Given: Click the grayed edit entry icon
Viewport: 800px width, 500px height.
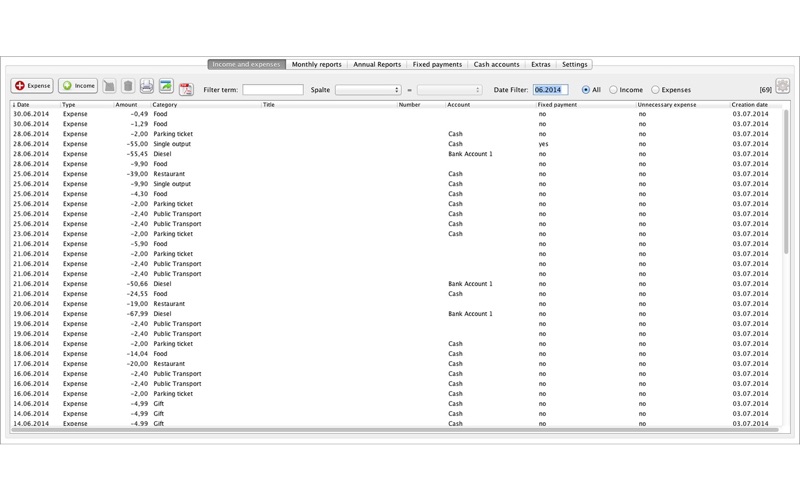Looking at the screenshot, I should point(109,86).
